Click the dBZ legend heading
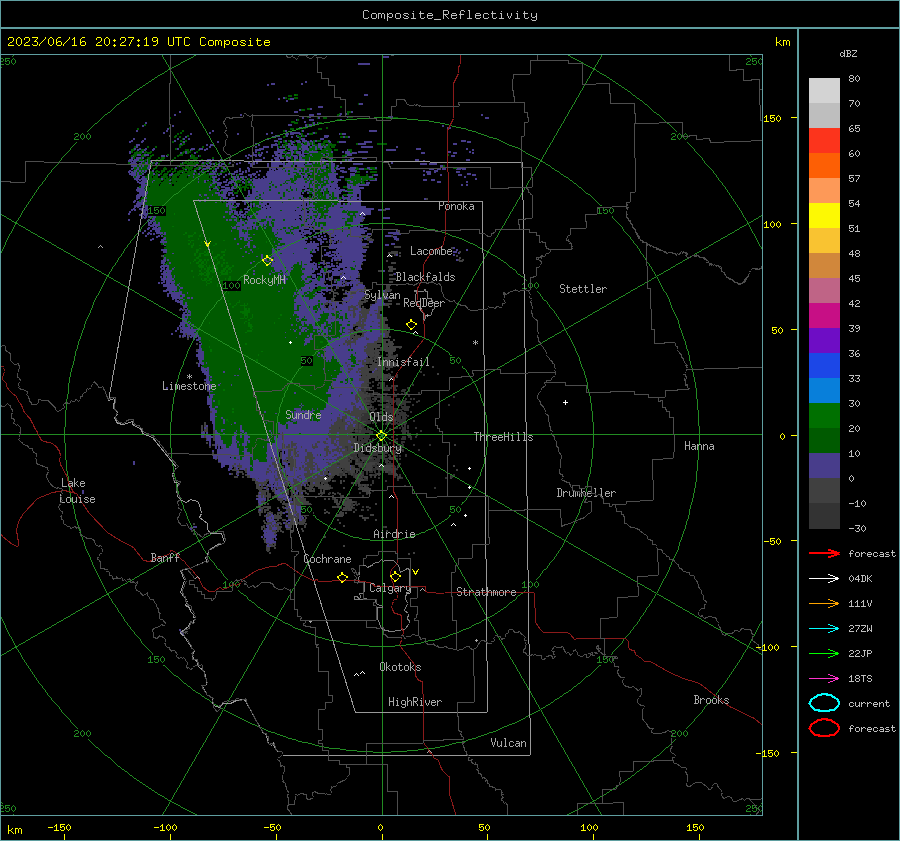This screenshot has width=900, height=841. click(x=848, y=53)
